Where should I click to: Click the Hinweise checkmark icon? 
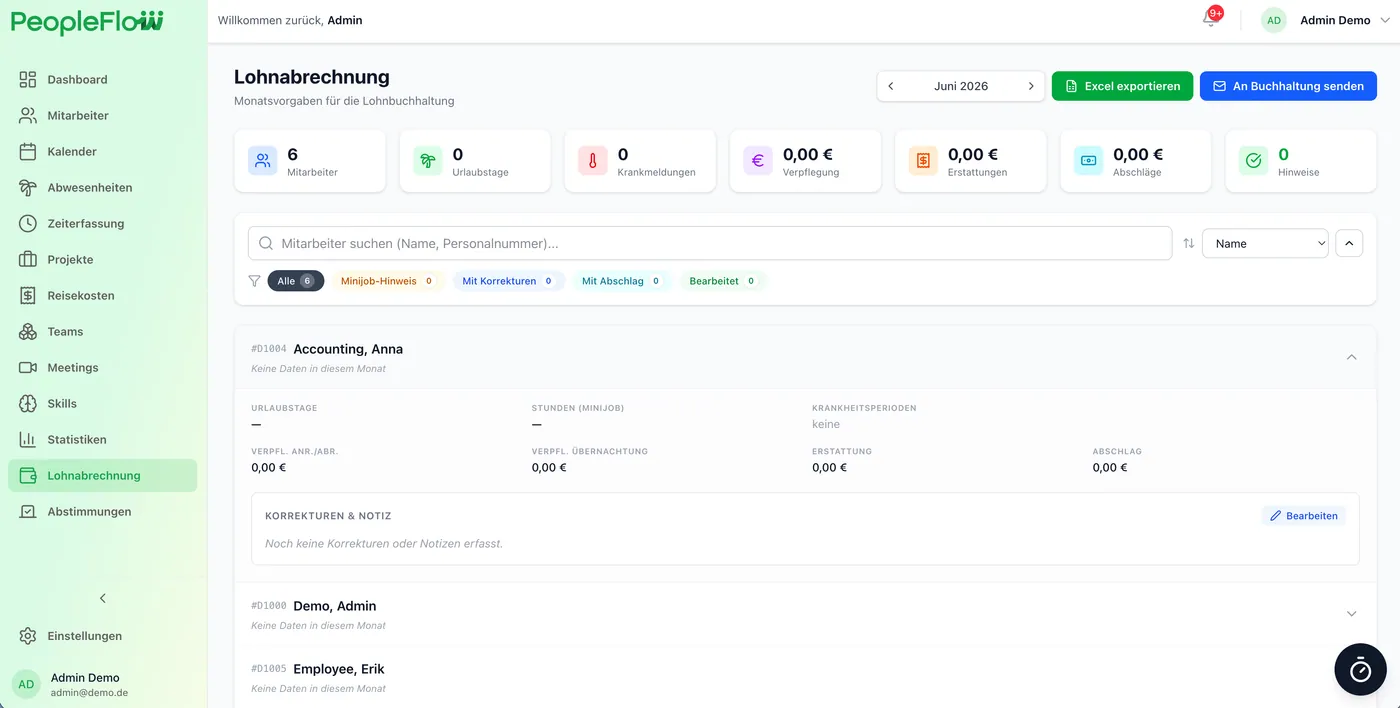point(1253,160)
